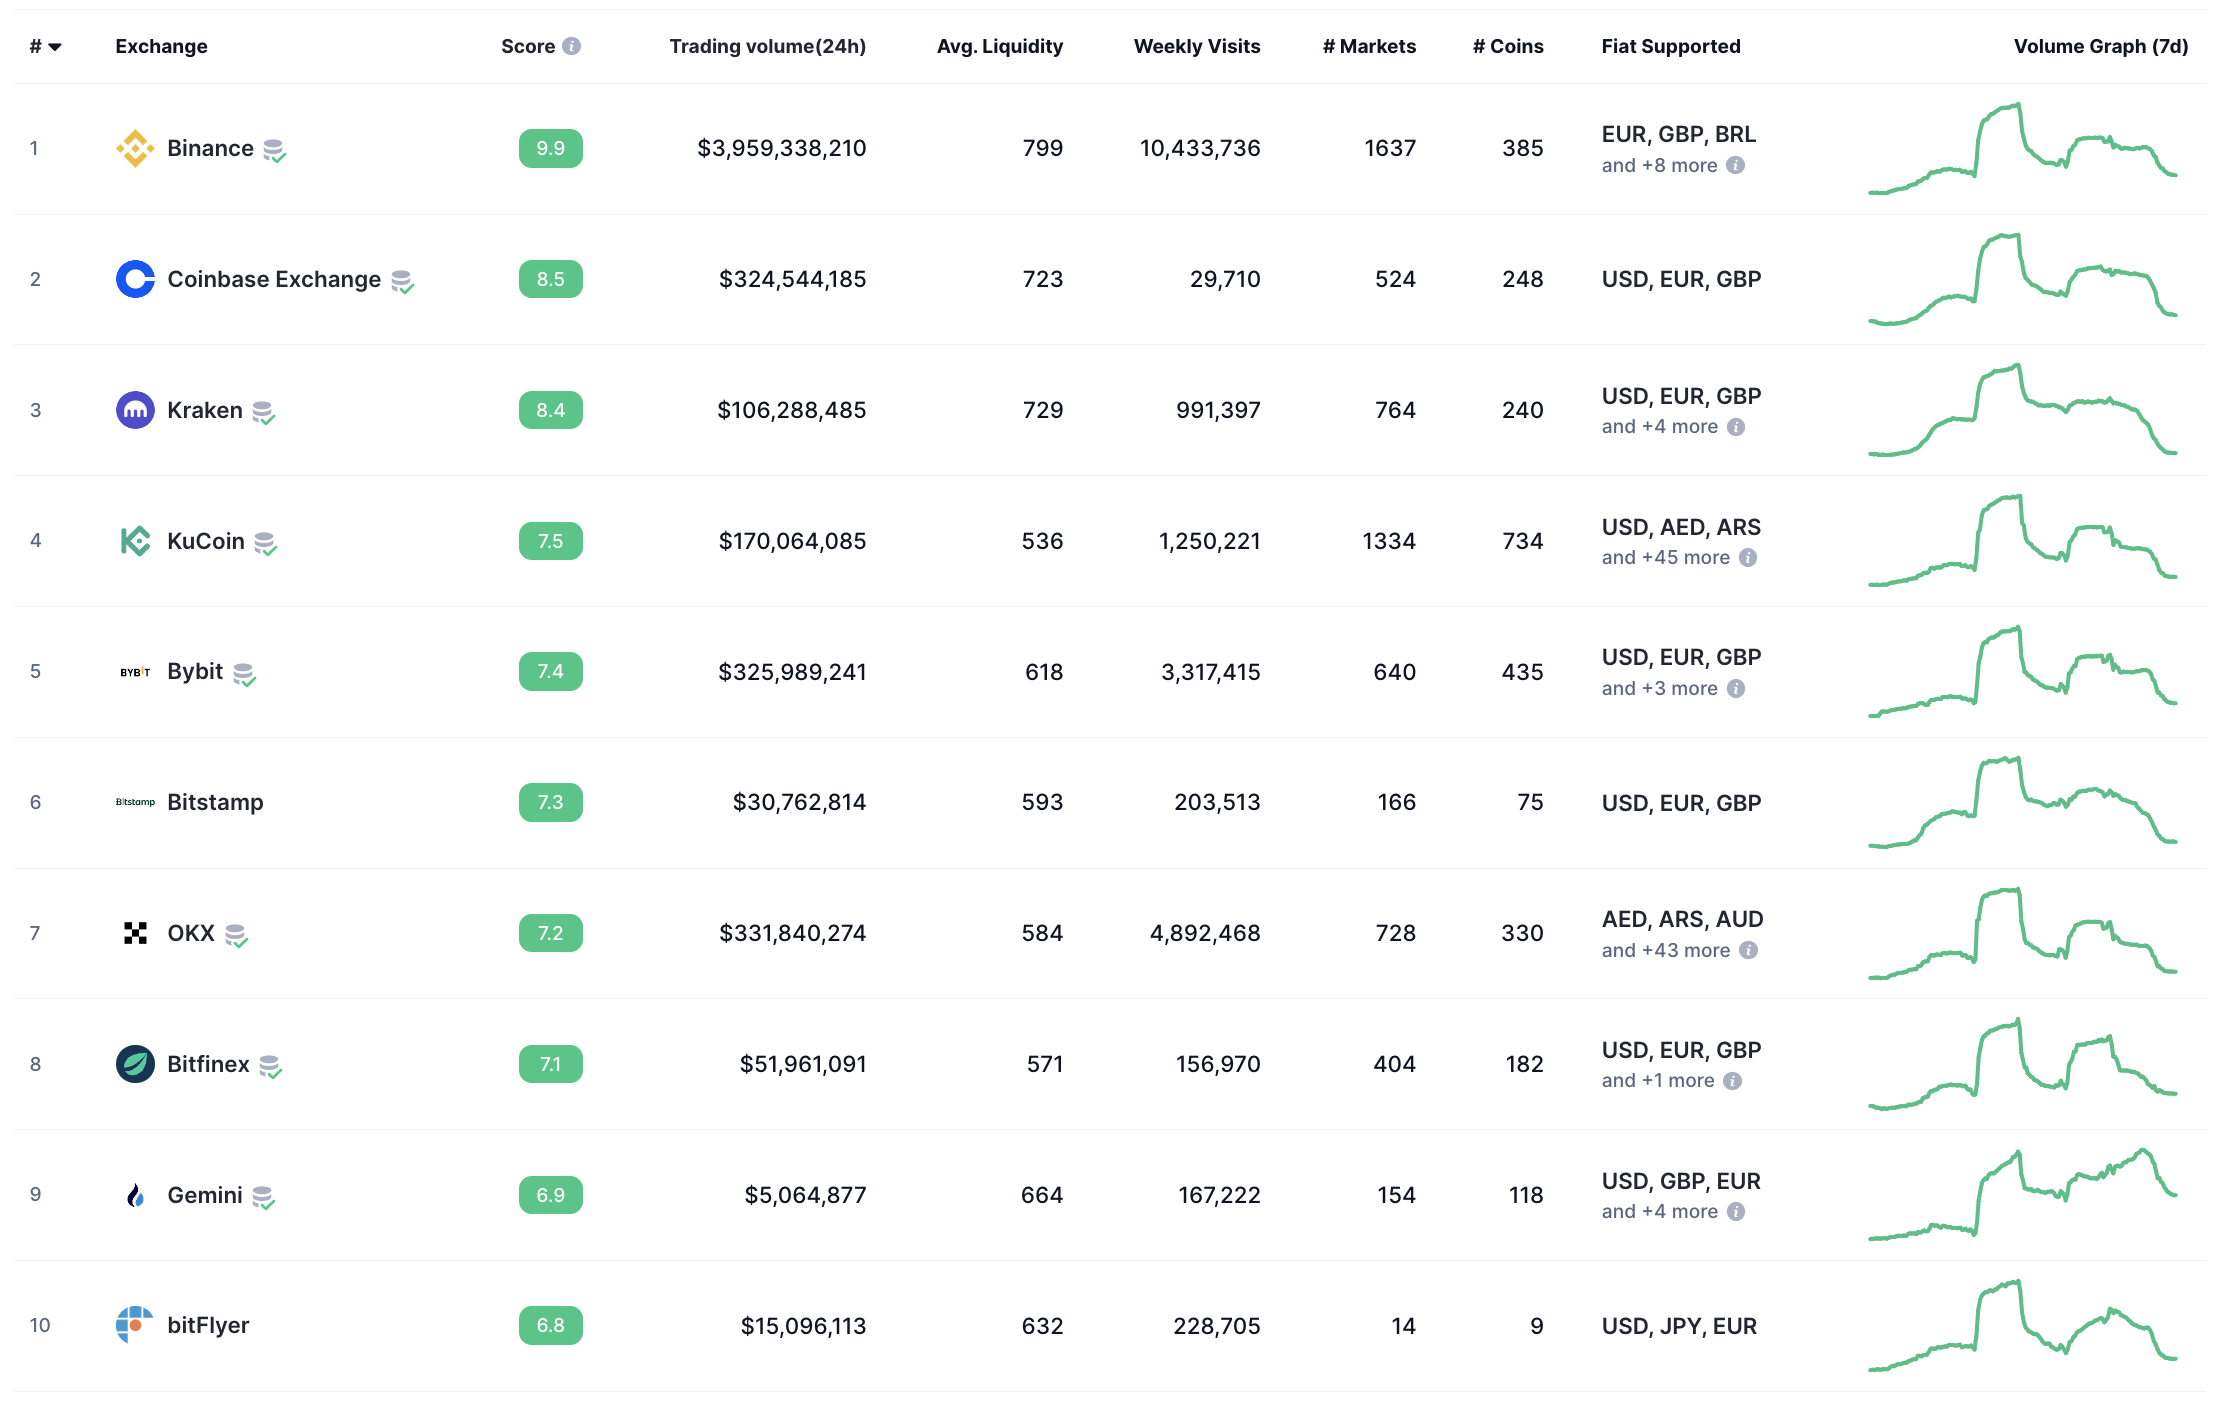Click the OKX checkered logo icon
2234x1402 pixels.
(135, 933)
